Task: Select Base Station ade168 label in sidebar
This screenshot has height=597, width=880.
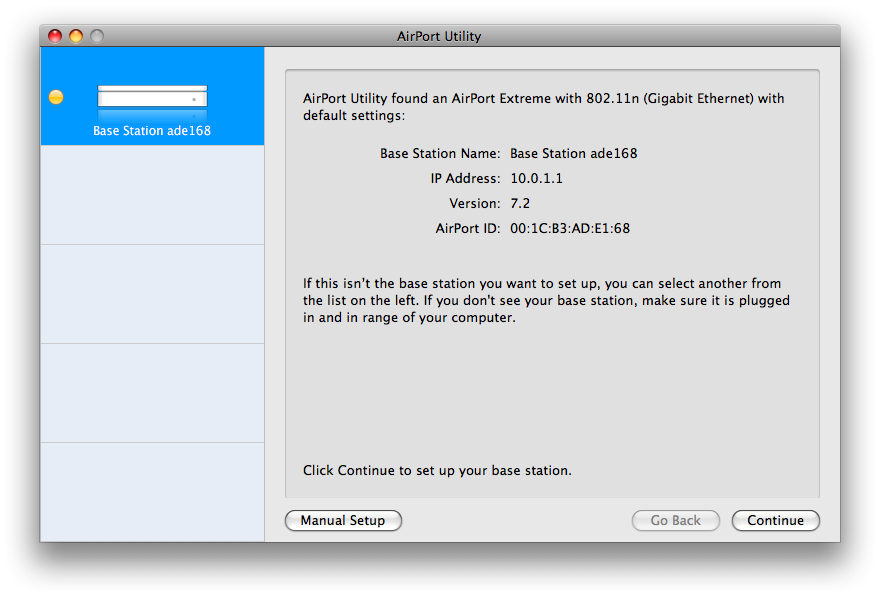Action: 152,130
